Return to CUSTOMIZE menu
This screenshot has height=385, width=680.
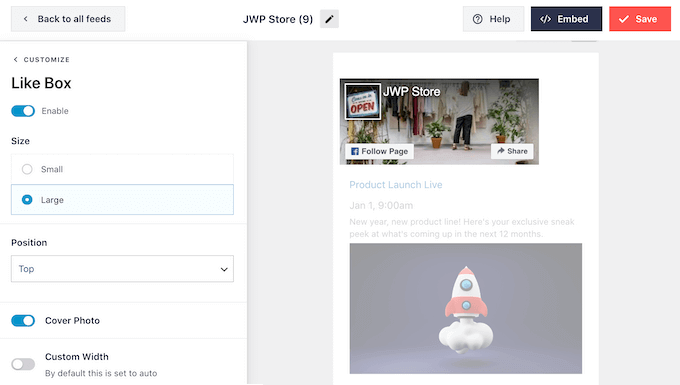pyautogui.click(x=42, y=59)
